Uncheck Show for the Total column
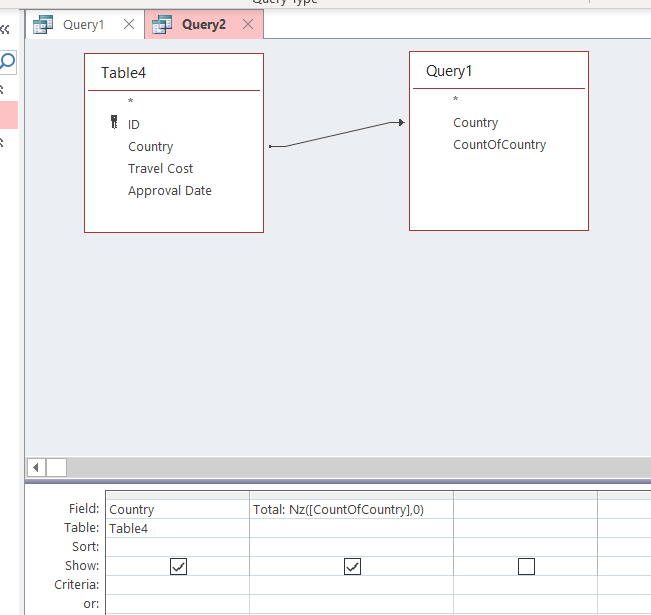This screenshot has height=615, width=651. [x=352, y=566]
